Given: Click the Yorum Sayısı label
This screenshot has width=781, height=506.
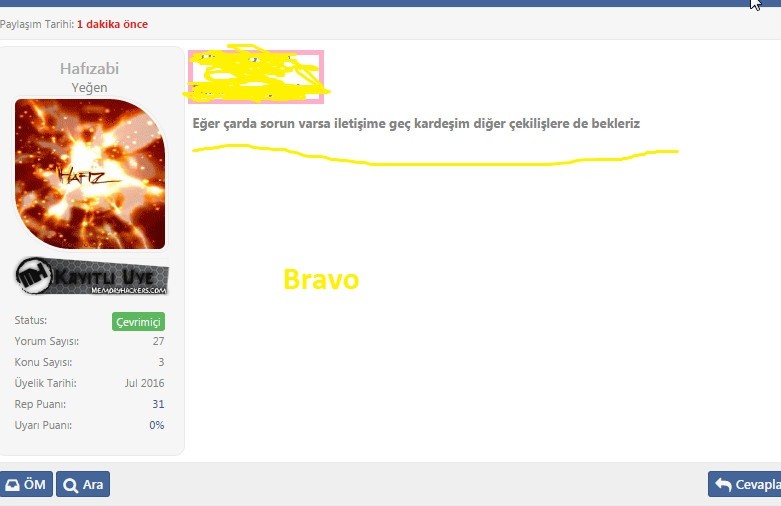Looking at the screenshot, I should click(x=47, y=341).
